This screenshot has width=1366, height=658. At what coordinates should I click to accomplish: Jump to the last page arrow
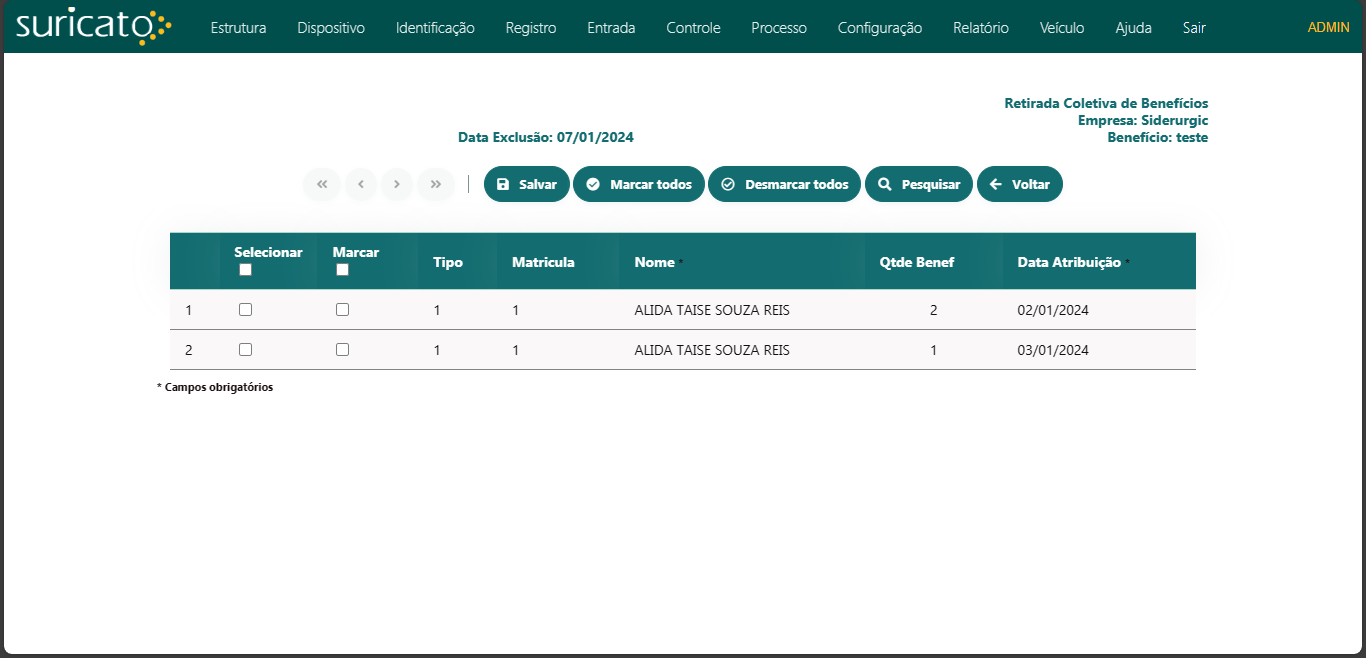tap(436, 184)
